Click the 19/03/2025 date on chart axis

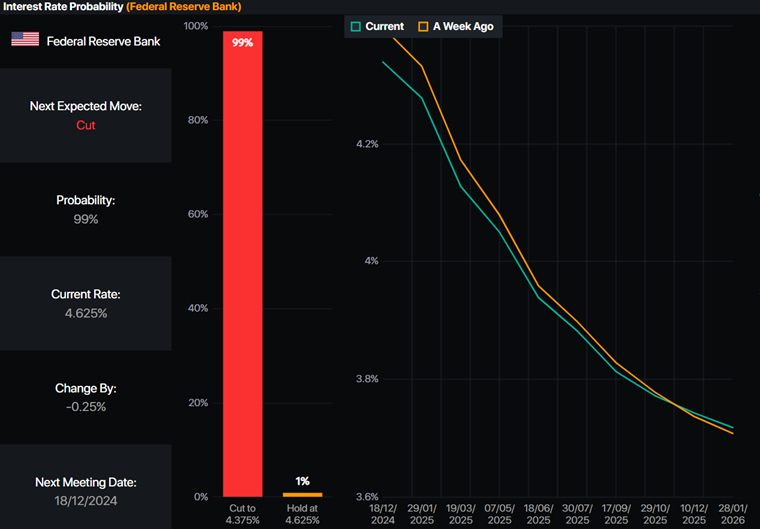tap(461, 514)
